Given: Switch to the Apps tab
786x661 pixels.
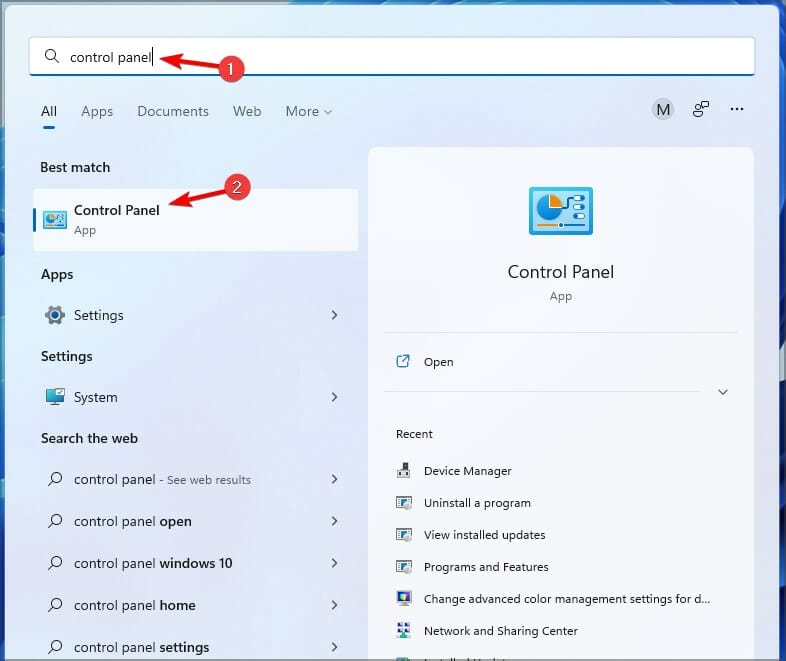Looking at the screenshot, I should point(97,111).
